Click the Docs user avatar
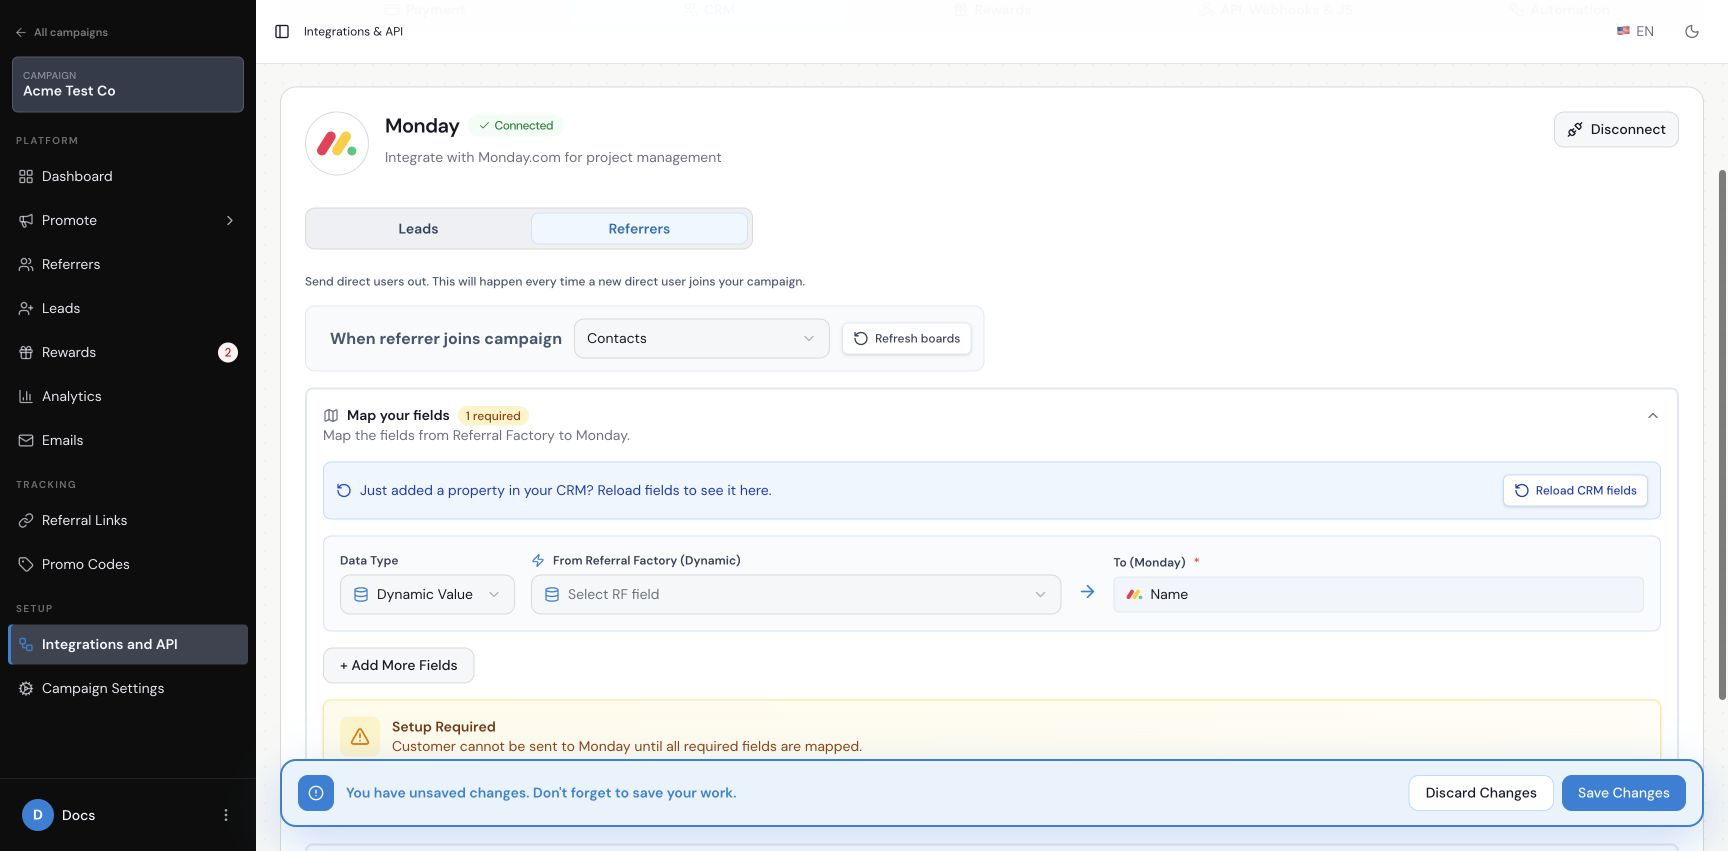 (x=38, y=815)
